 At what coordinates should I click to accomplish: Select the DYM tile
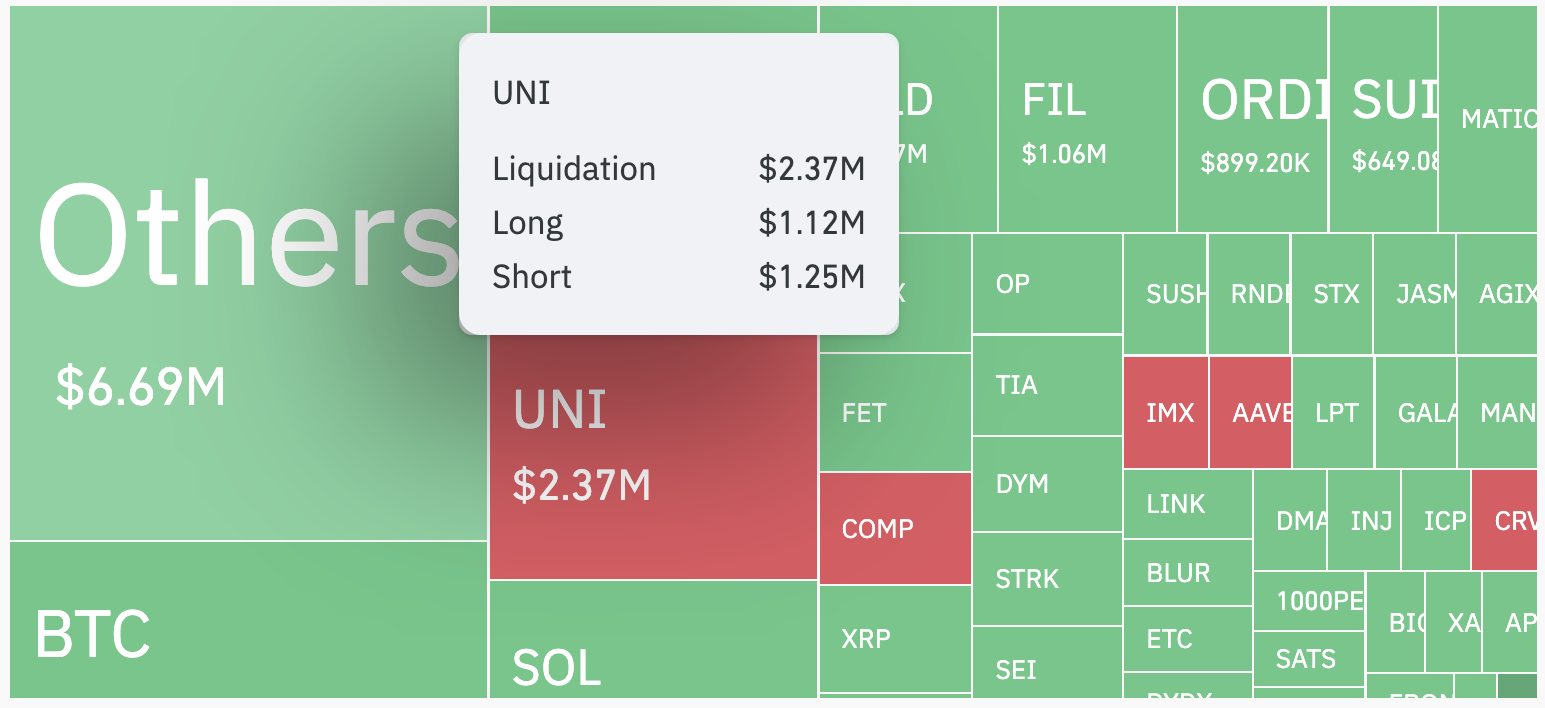click(x=1047, y=485)
